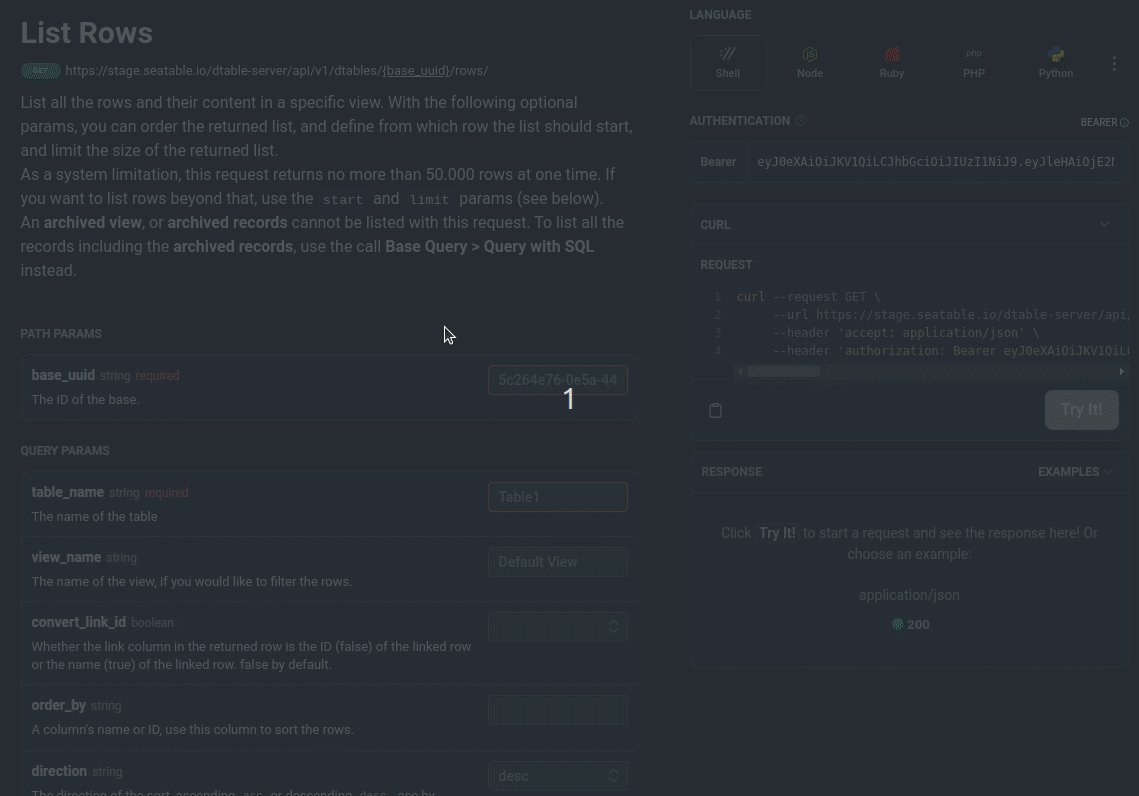1139x796 pixels.
Task: Select the Python language option
Action: (x=1055, y=63)
